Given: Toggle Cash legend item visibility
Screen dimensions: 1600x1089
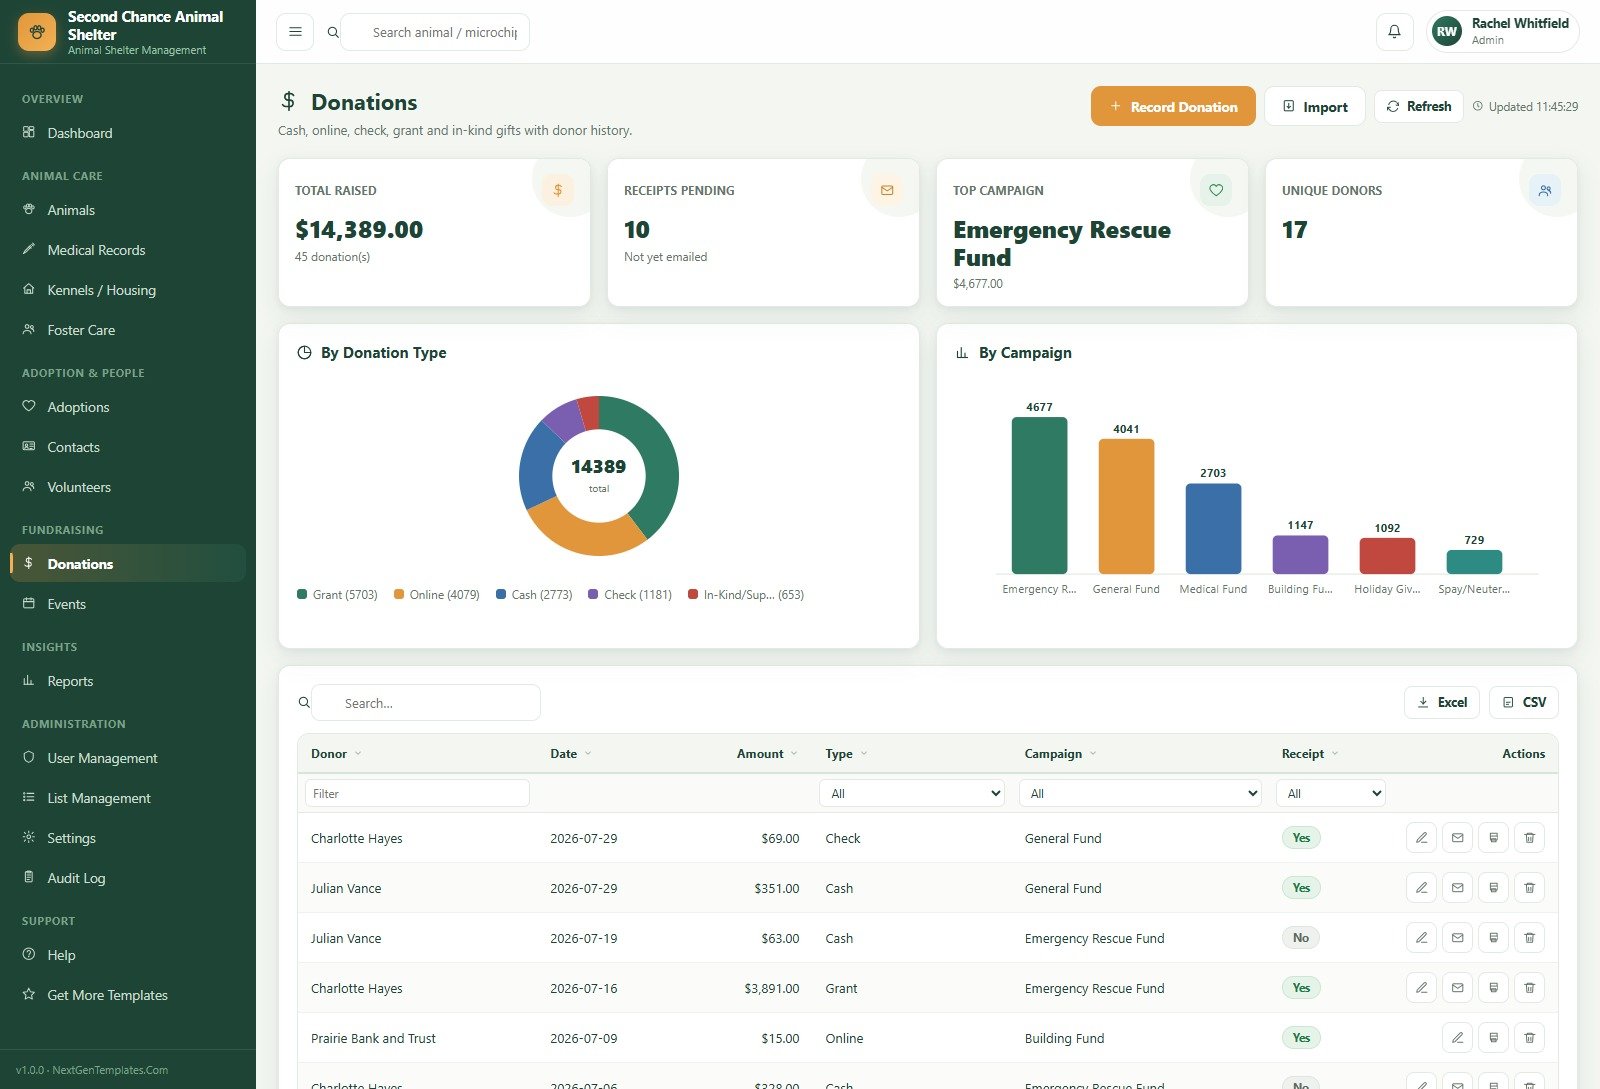Looking at the screenshot, I should [534, 595].
